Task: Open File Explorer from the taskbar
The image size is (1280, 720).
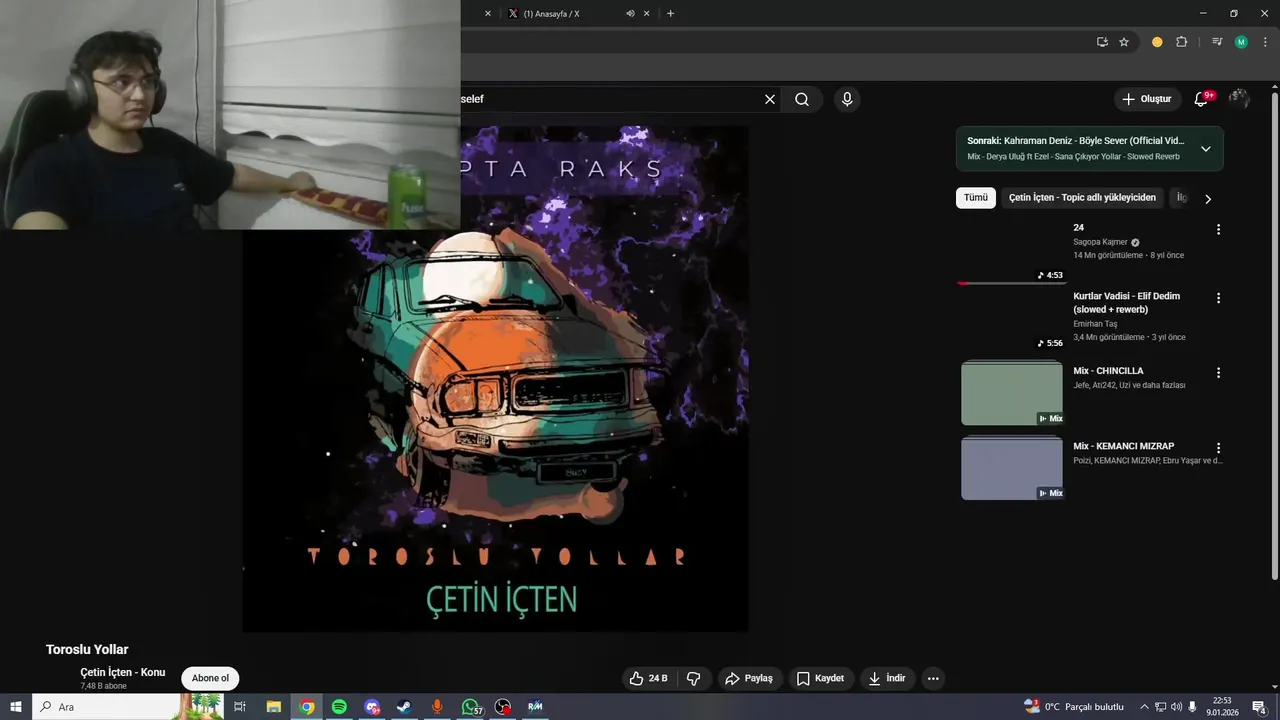Action: click(x=274, y=707)
